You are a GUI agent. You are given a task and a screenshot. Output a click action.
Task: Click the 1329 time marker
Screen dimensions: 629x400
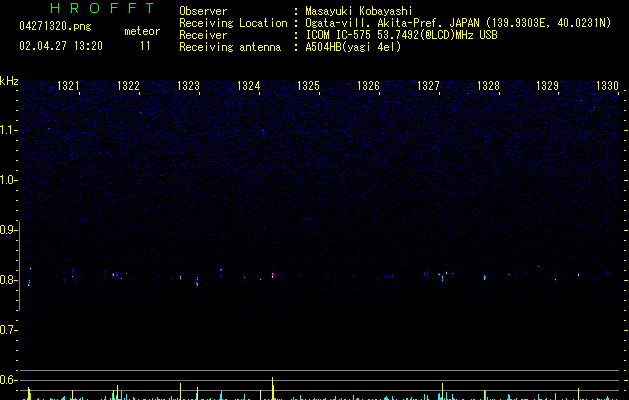(x=548, y=85)
